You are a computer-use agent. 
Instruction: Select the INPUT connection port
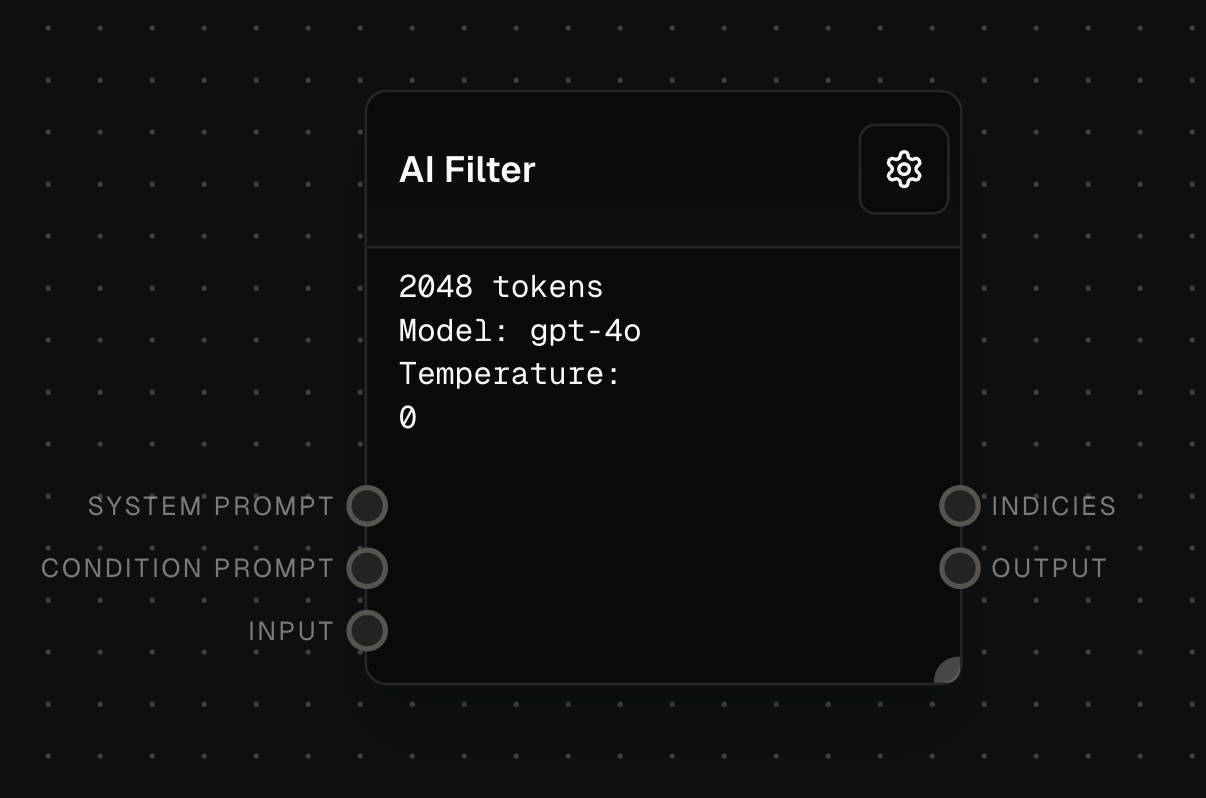[x=366, y=630]
